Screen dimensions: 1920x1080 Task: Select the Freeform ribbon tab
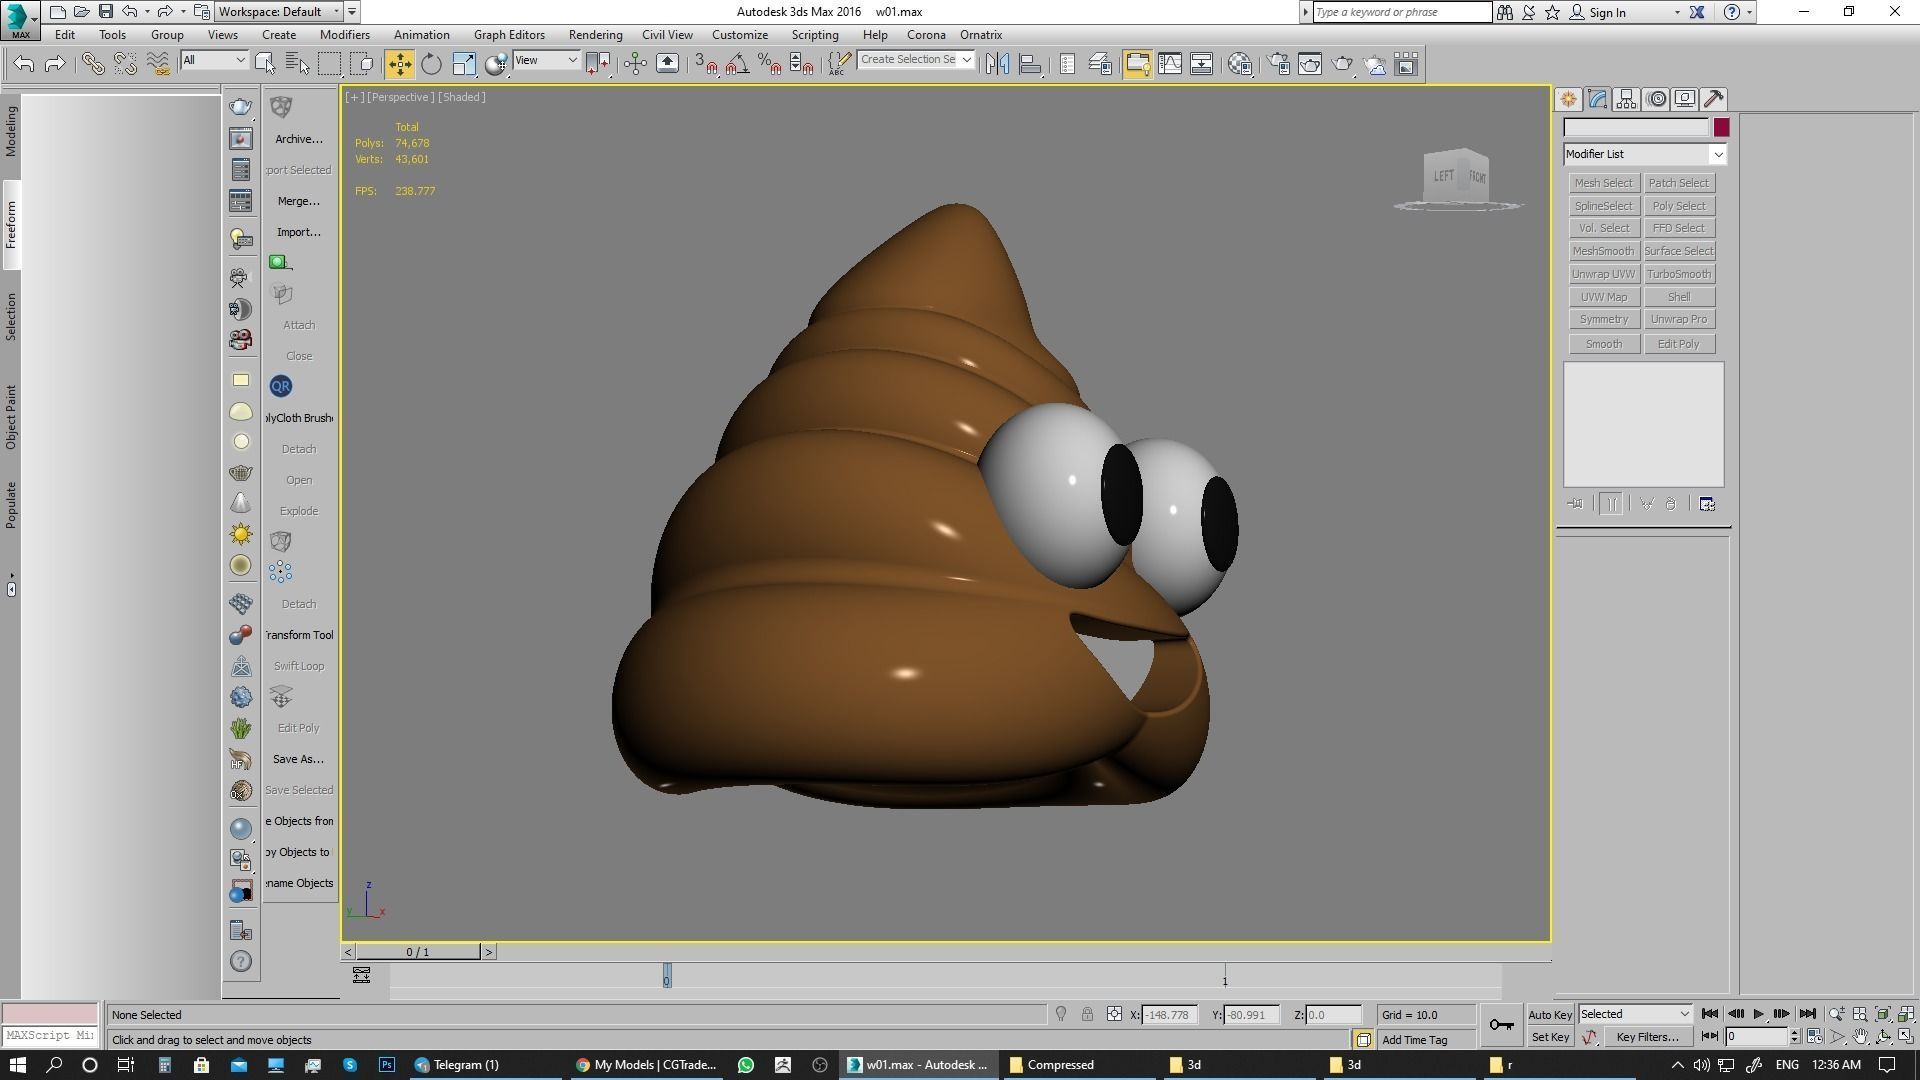click(11, 225)
